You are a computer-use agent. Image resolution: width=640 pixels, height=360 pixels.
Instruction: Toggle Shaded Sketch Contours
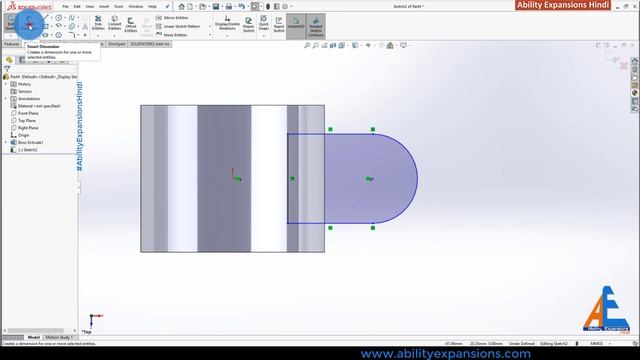click(x=316, y=26)
